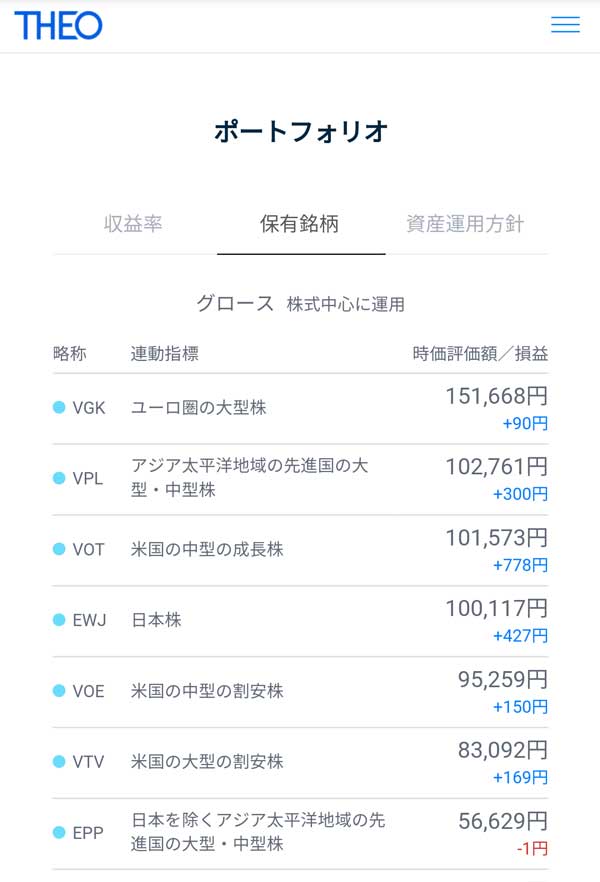Select the 保有銘柄 tab
Viewport: 600px width, 882px height.
tap(299, 224)
